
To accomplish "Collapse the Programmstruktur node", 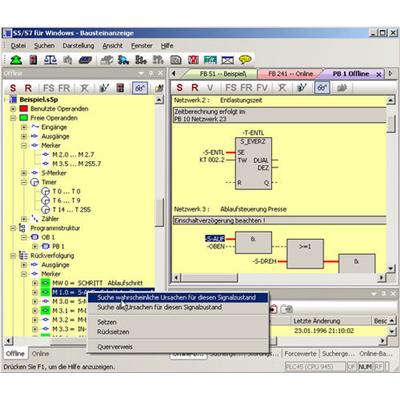I will 13,228.
